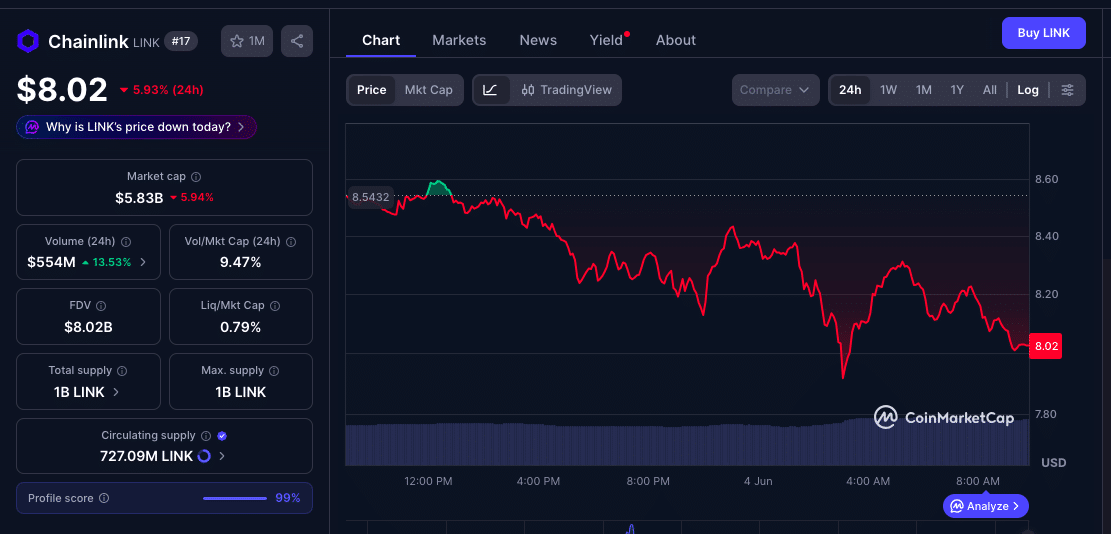
Task: Select 1Y time range
Action: (x=957, y=90)
